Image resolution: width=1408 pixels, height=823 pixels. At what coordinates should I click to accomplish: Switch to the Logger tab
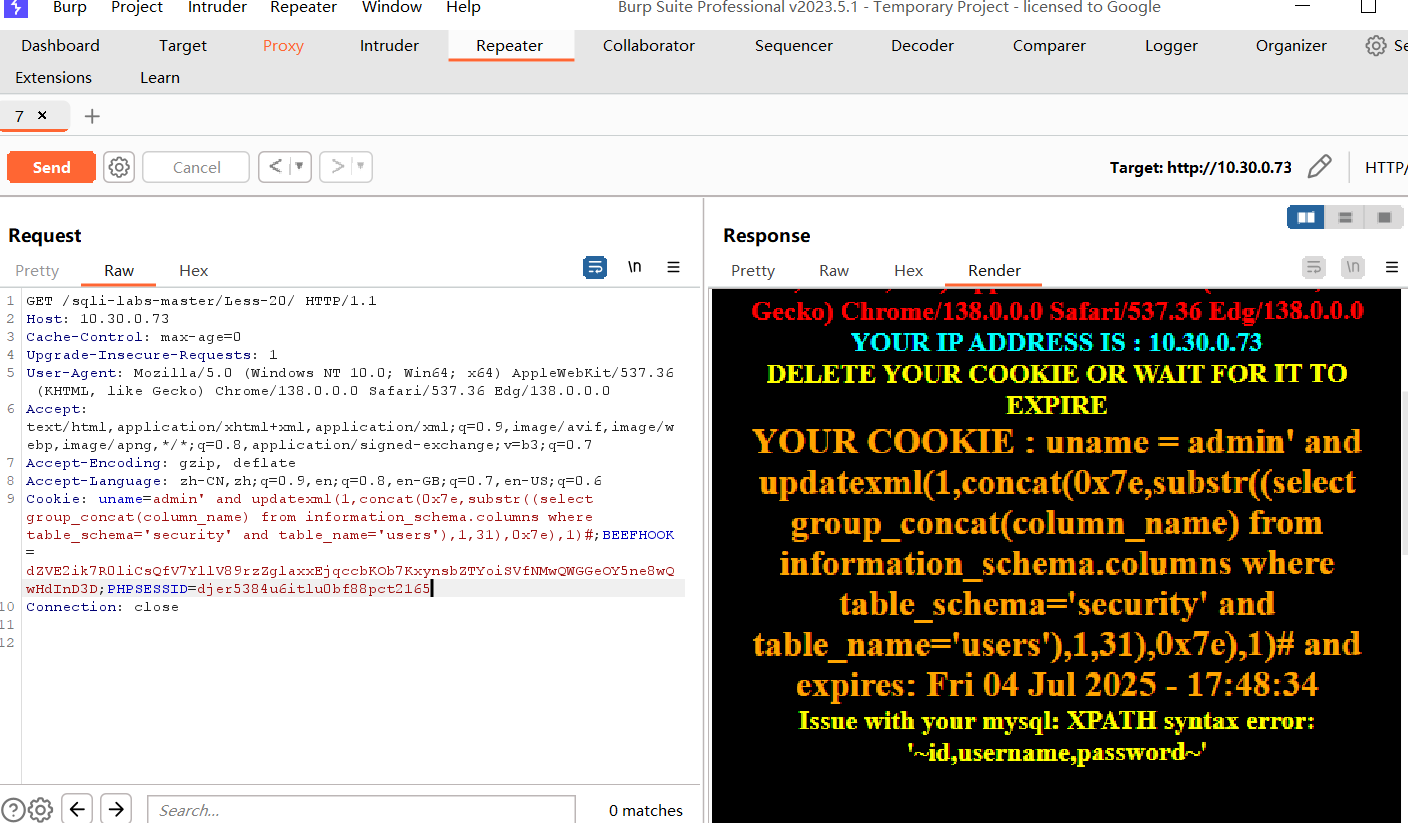1171,46
